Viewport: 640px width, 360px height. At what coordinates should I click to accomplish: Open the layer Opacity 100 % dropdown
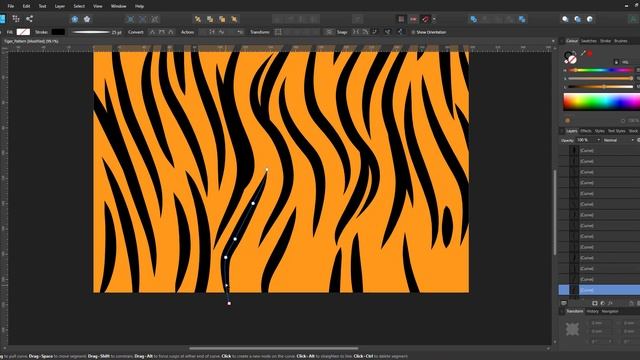pyautogui.click(x=588, y=140)
